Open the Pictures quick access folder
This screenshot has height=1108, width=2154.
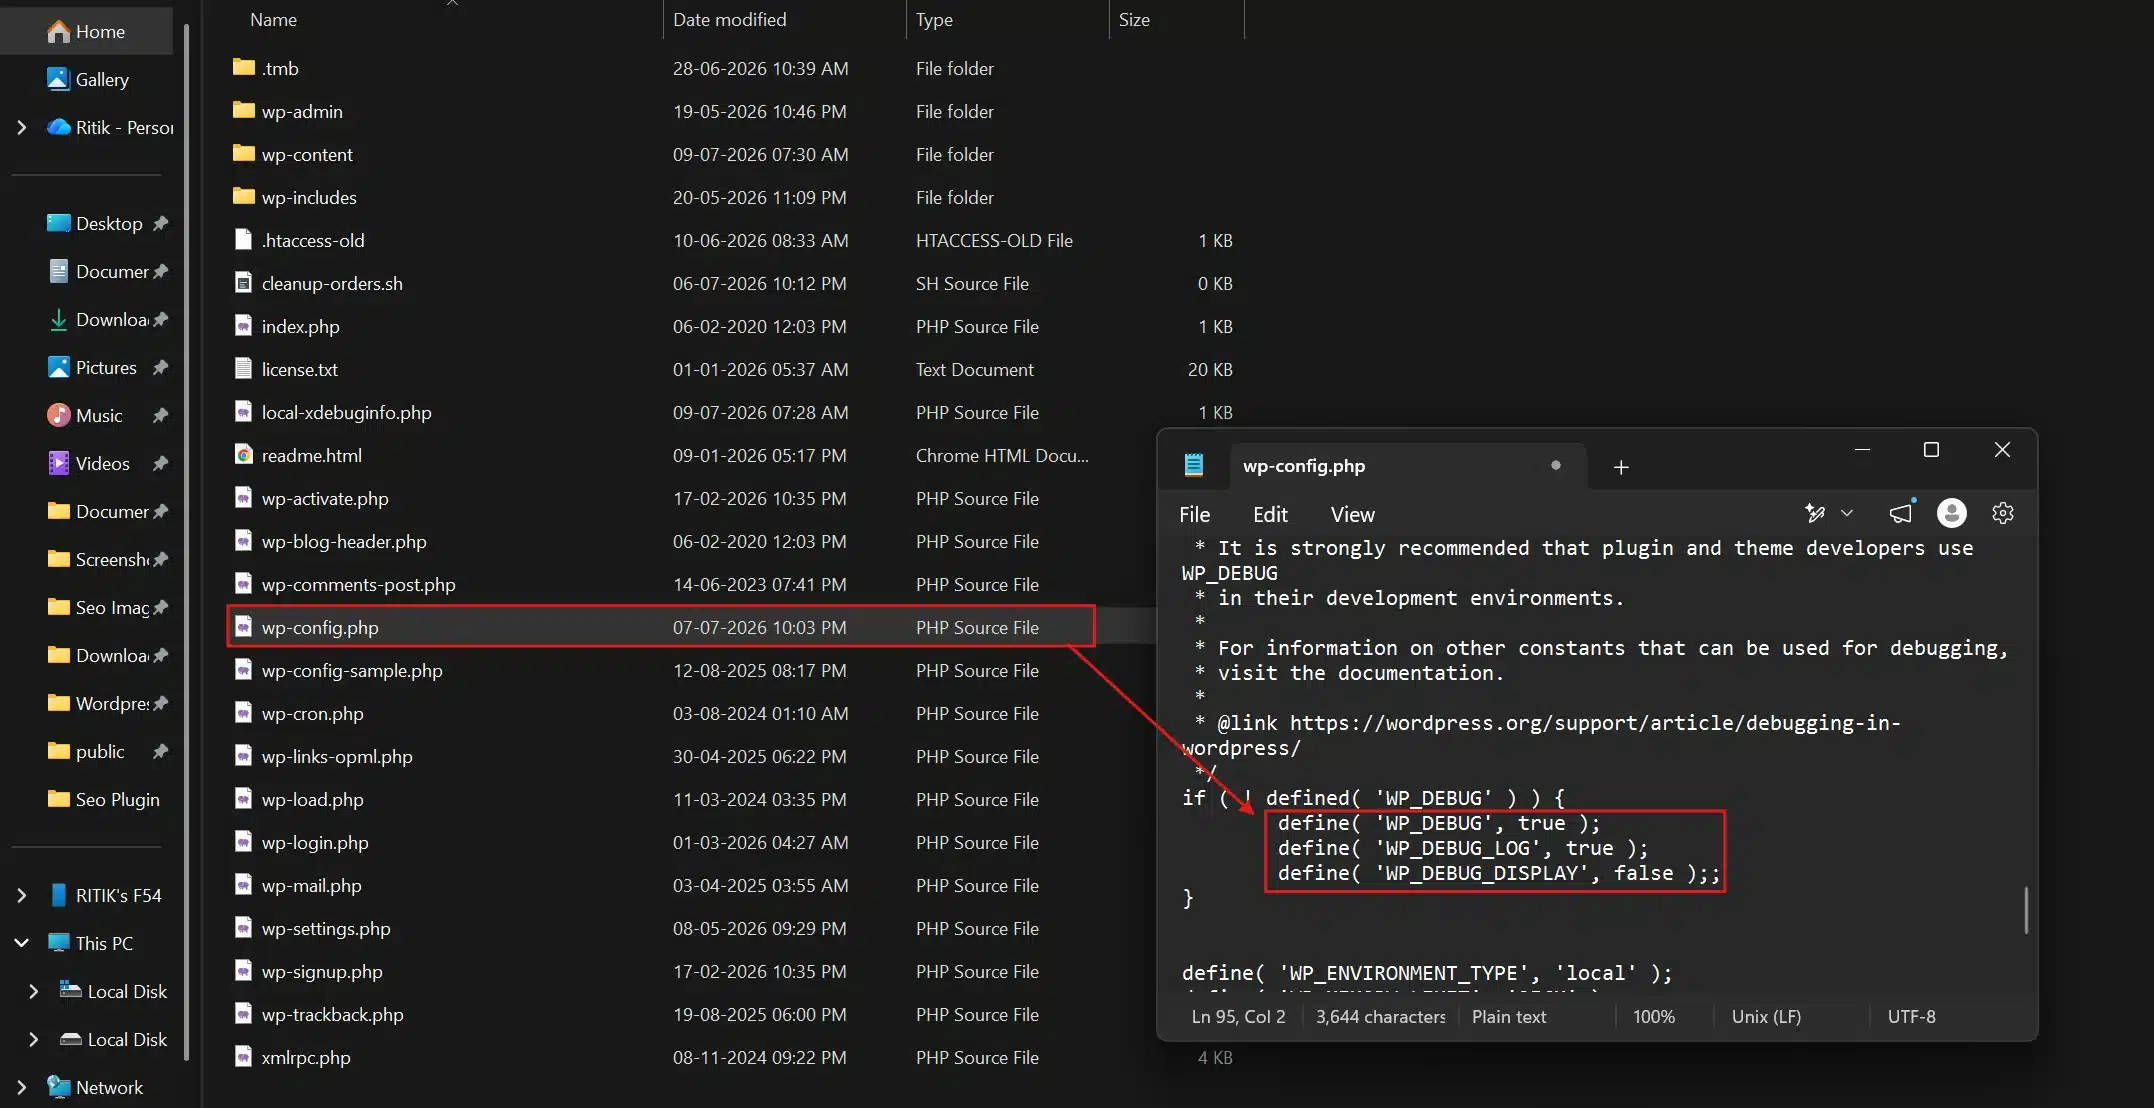tap(92, 368)
